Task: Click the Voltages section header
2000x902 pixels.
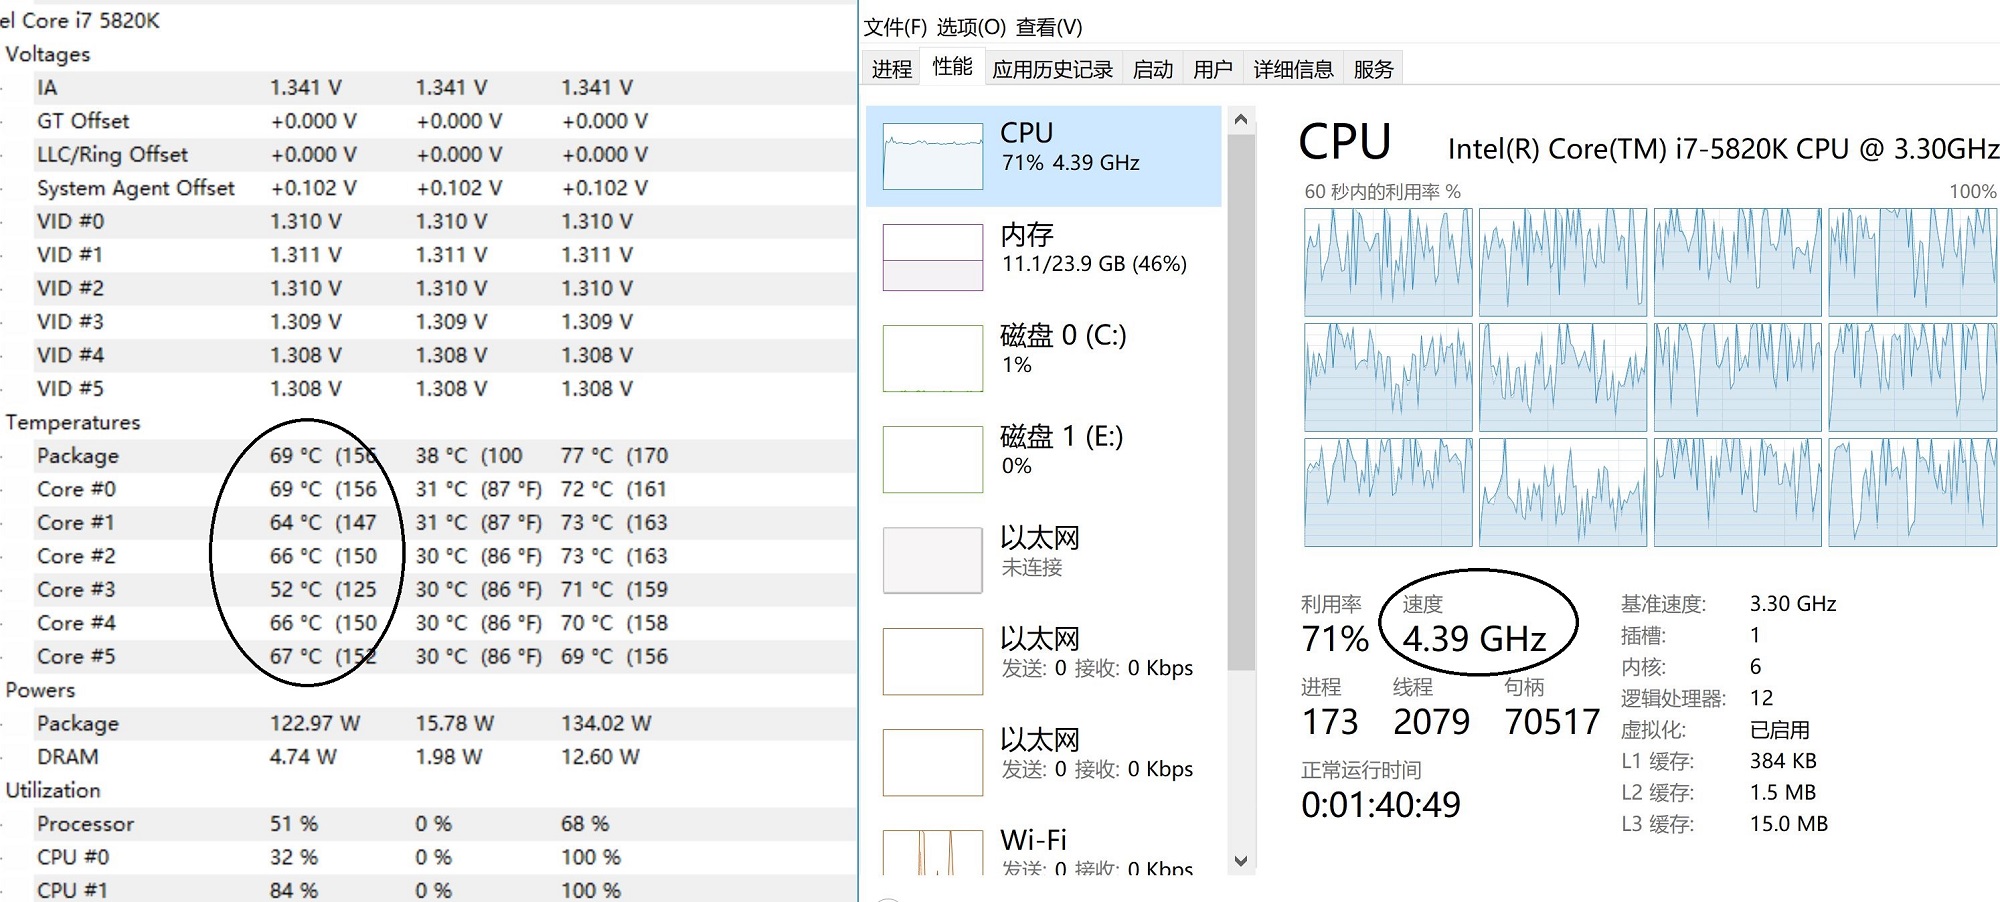Action: coord(48,54)
